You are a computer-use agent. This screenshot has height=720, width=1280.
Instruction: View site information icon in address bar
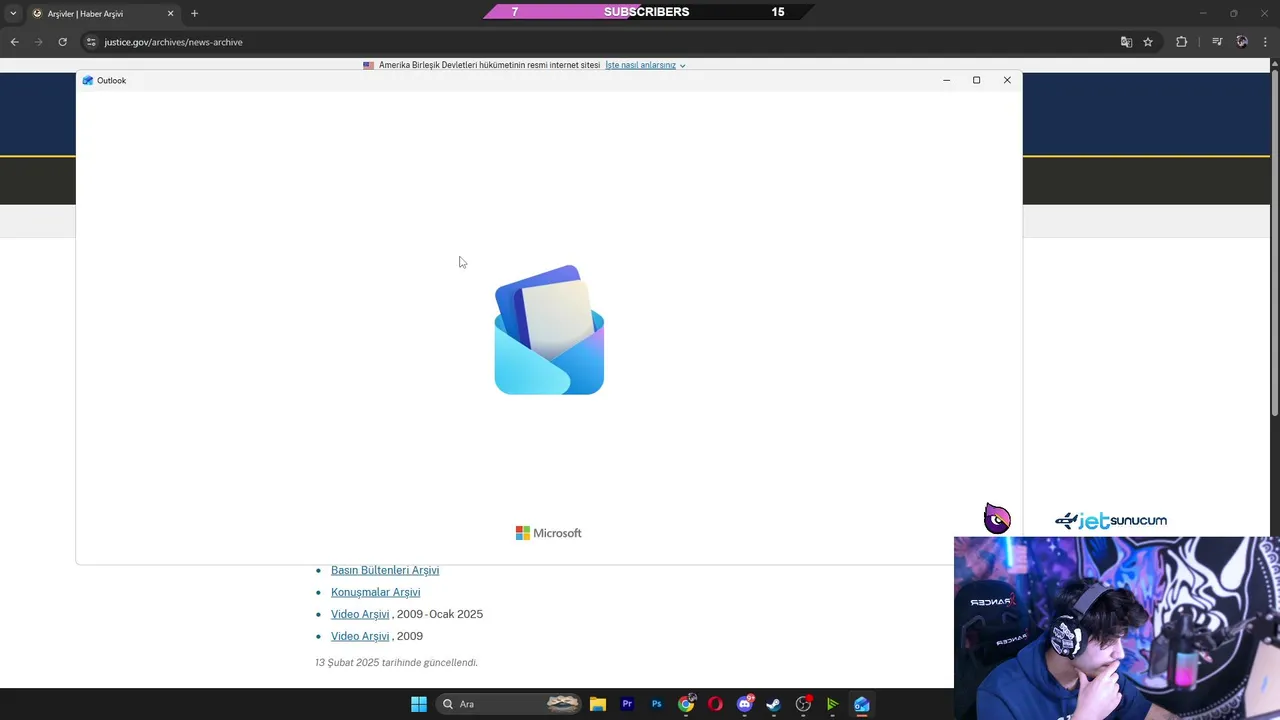[x=91, y=42]
